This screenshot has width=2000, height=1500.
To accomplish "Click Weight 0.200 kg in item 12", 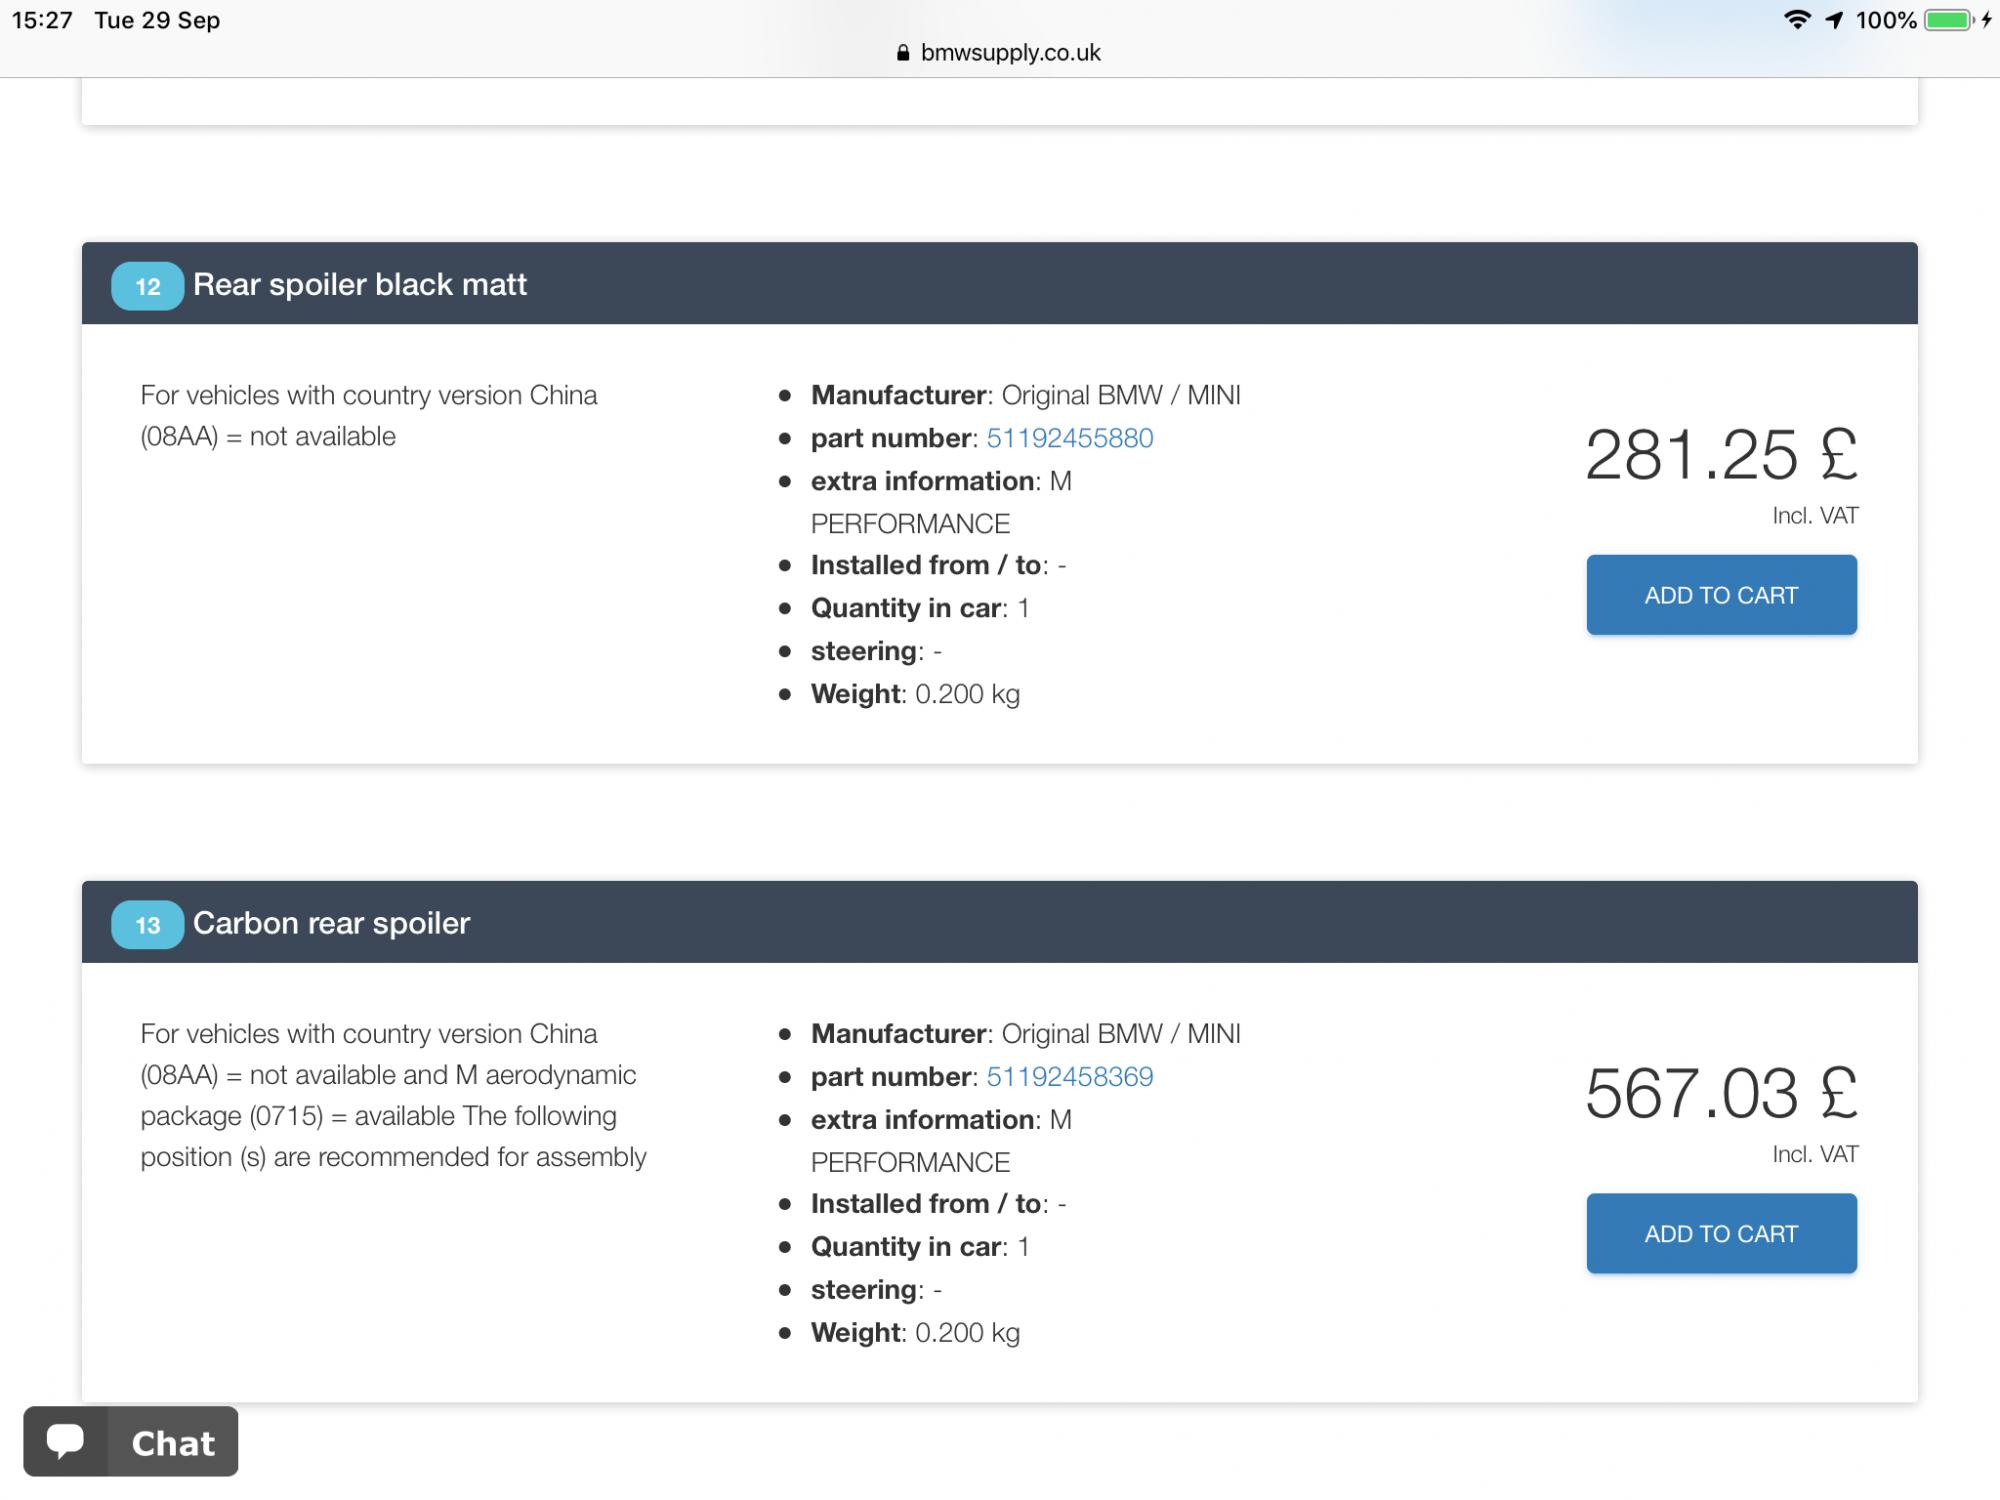I will click(915, 694).
